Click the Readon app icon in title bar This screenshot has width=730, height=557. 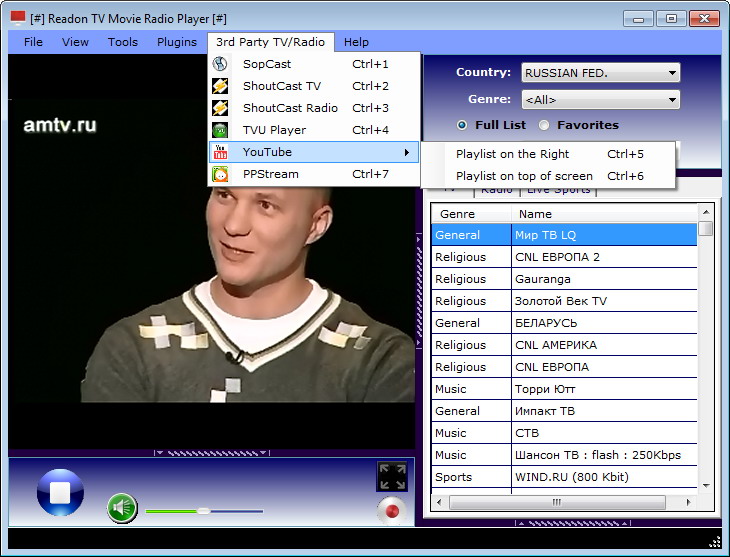coord(18,19)
